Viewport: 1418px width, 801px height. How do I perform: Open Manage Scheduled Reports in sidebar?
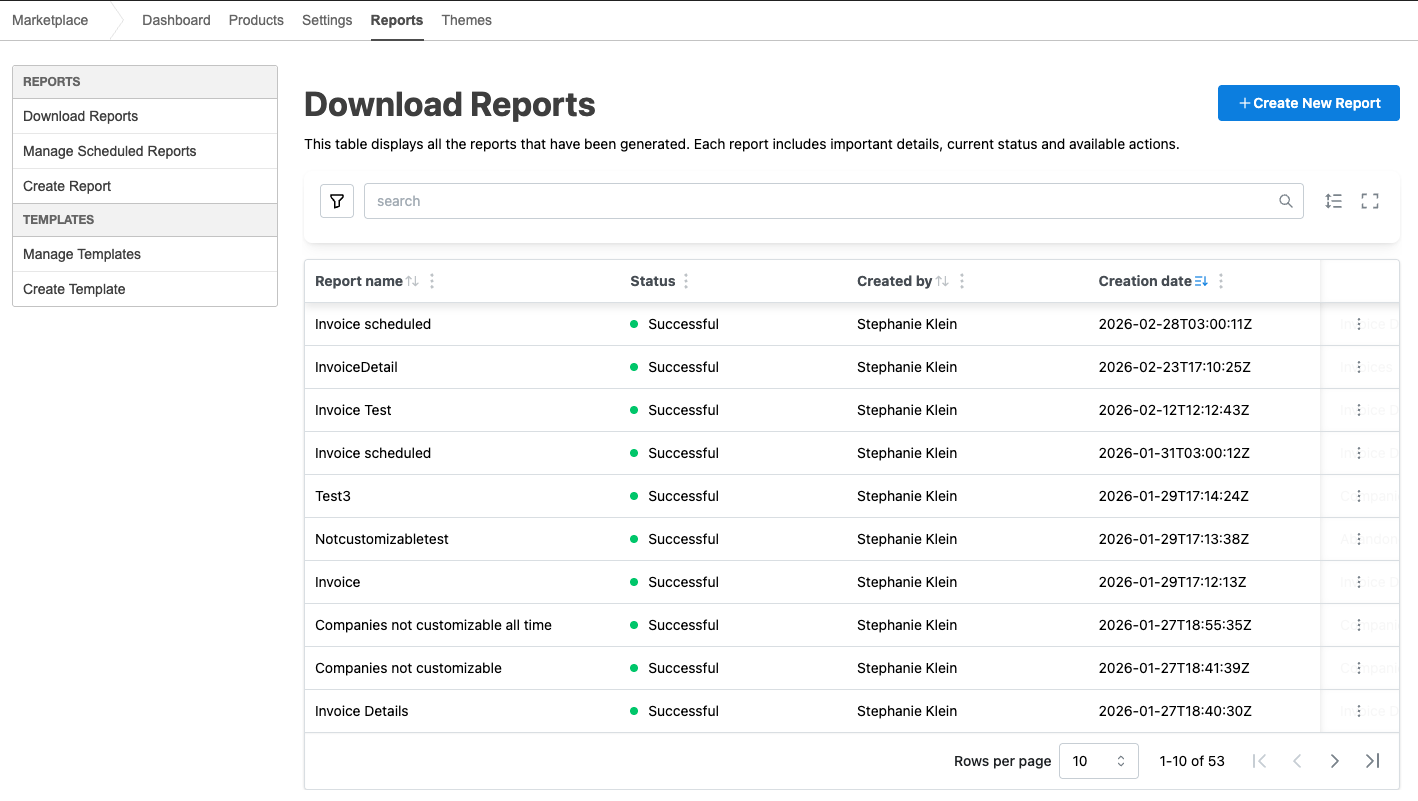(x=110, y=151)
